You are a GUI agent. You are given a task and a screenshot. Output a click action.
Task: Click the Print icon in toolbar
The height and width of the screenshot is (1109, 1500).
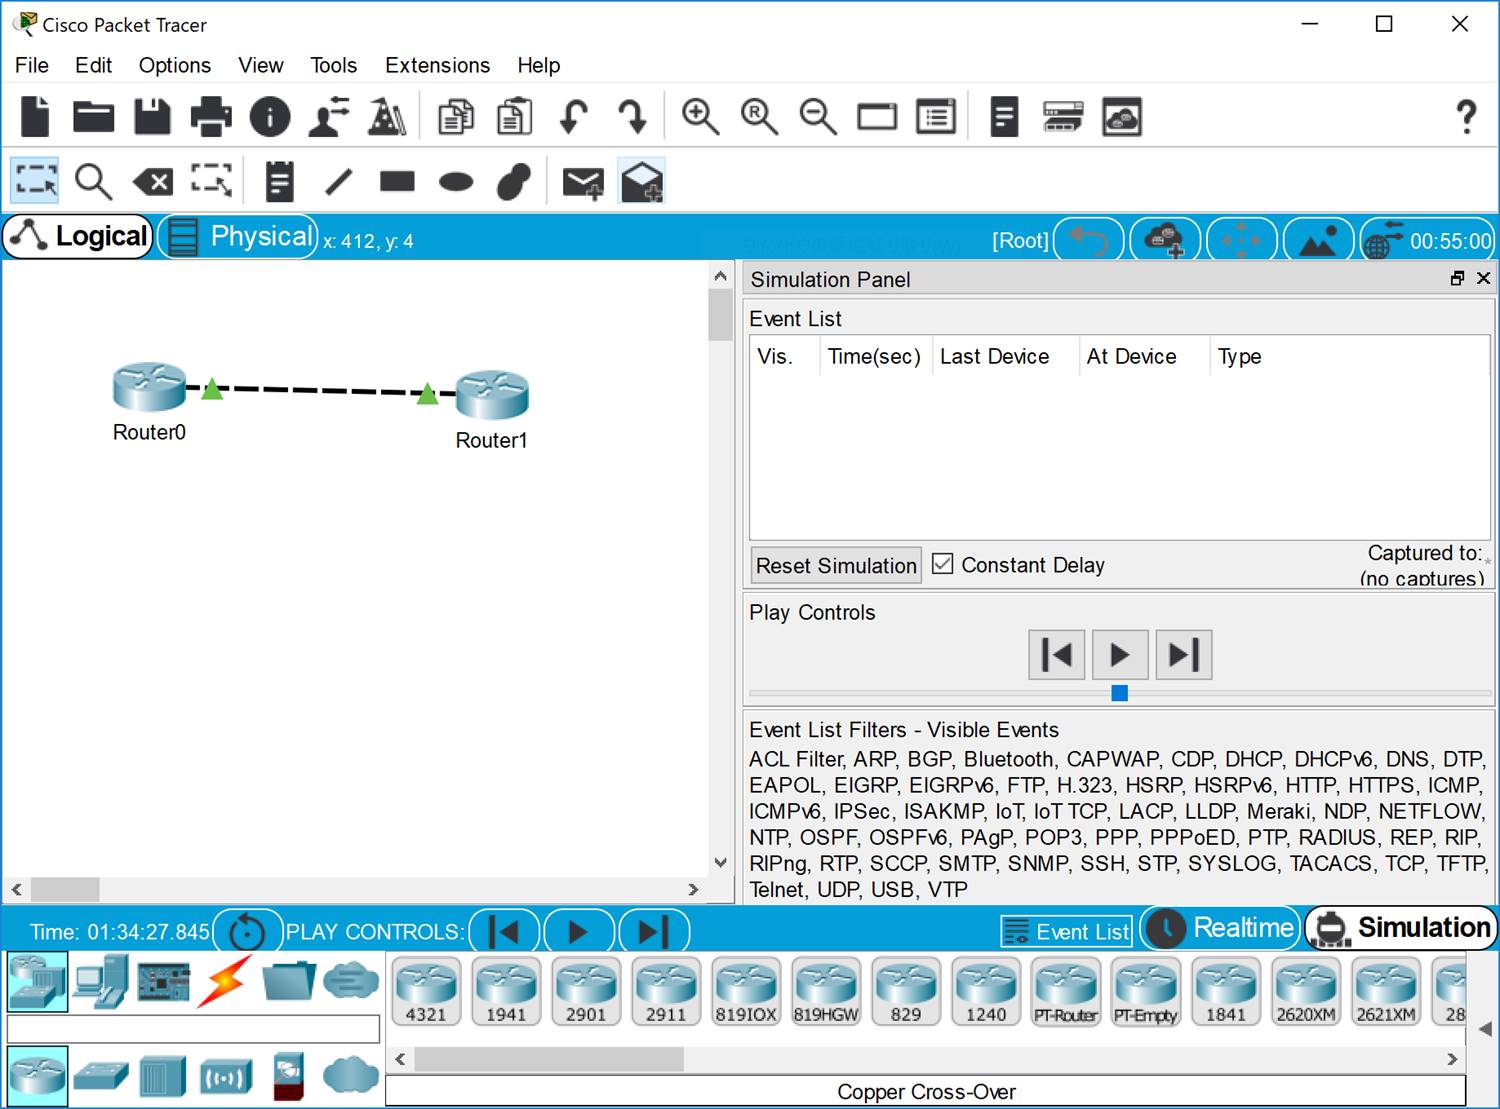point(211,117)
